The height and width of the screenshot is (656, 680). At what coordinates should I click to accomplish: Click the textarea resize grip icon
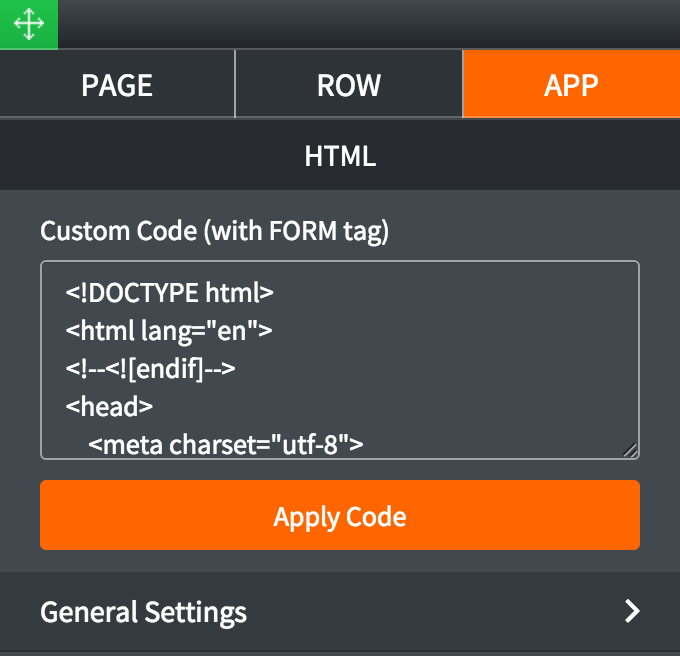point(630,450)
